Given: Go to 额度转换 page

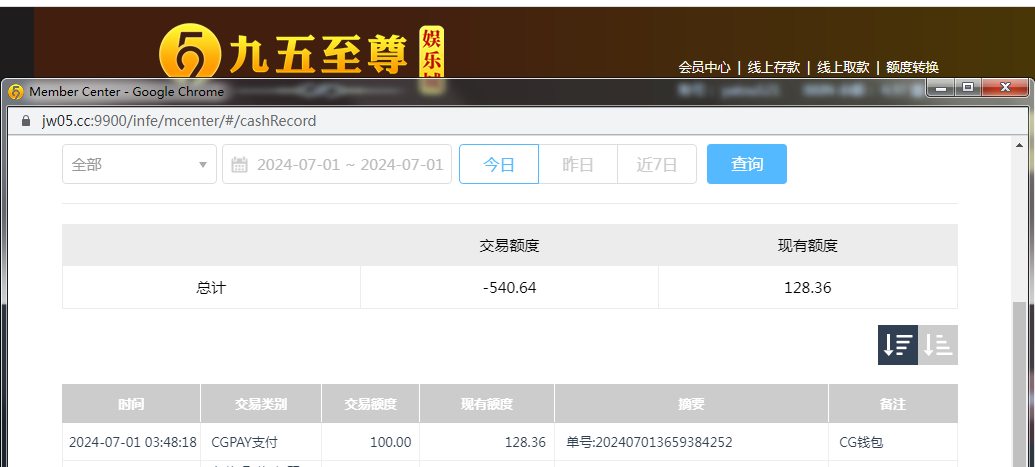Looking at the screenshot, I should [912, 67].
